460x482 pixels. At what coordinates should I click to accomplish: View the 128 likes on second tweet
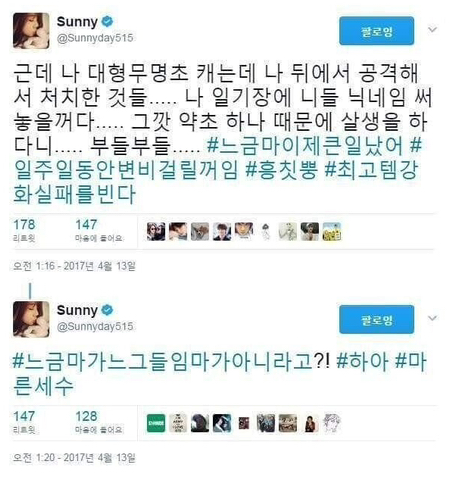pyautogui.click(x=99, y=422)
